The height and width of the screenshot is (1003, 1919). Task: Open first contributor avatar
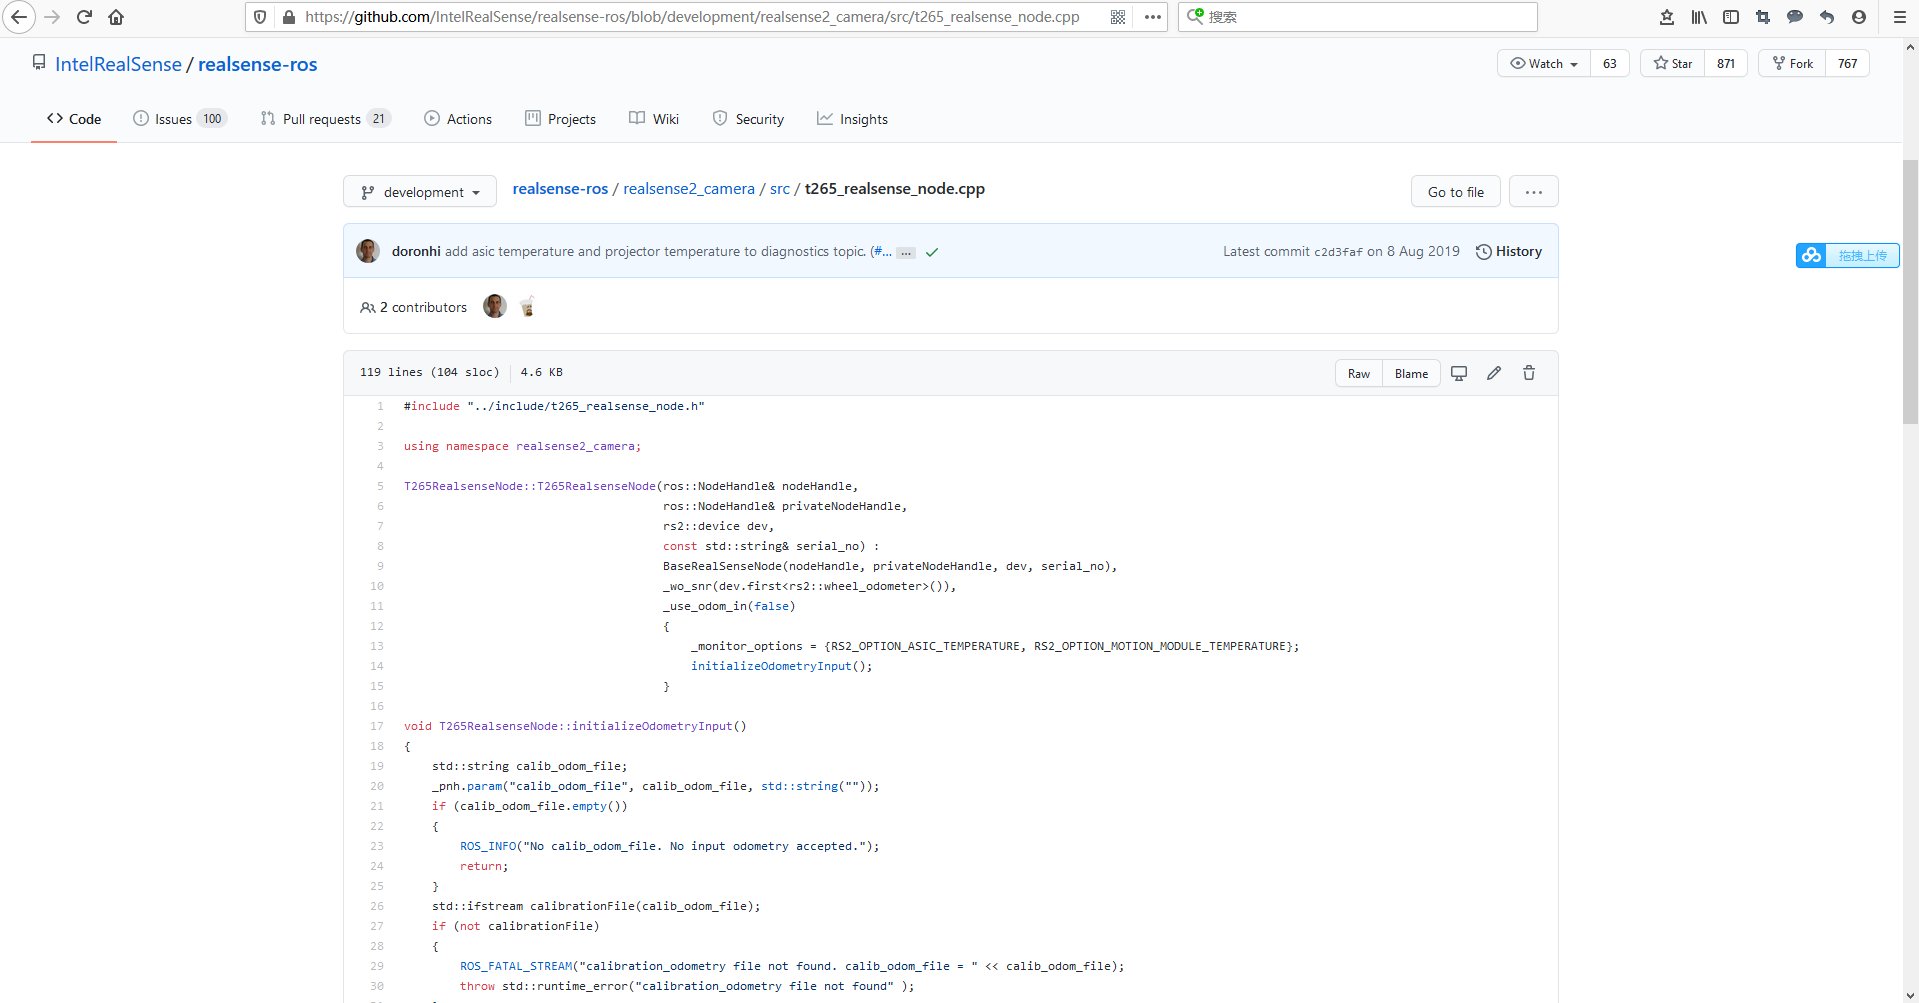pos(495,306)
